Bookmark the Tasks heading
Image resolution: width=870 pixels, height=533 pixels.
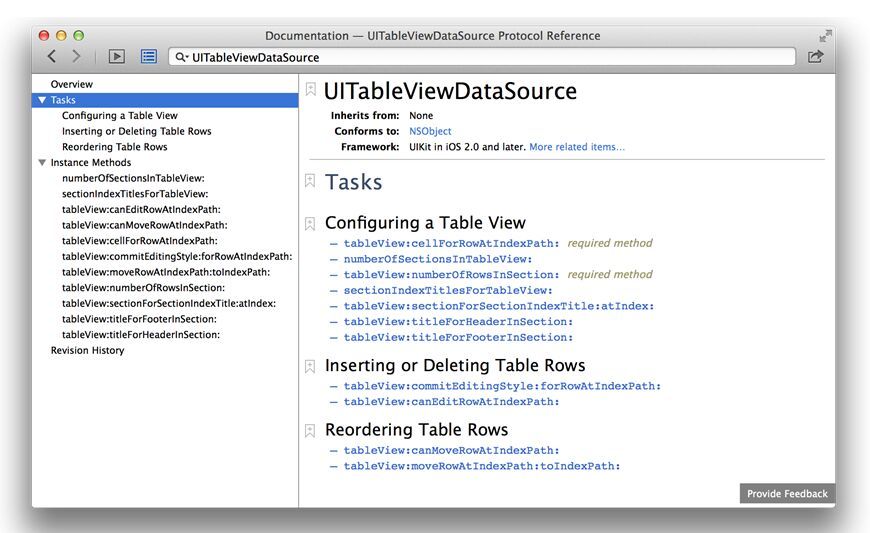point(310,181)
